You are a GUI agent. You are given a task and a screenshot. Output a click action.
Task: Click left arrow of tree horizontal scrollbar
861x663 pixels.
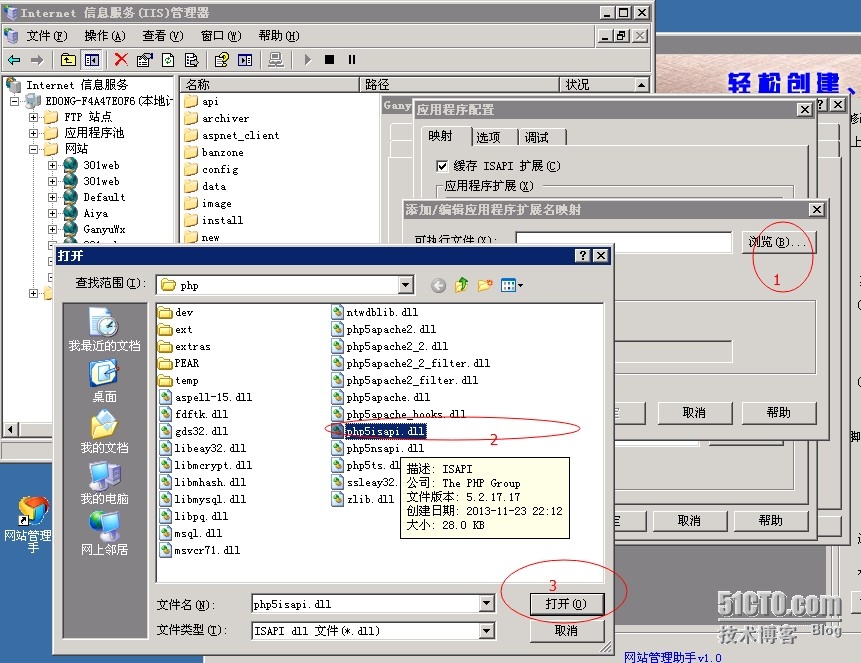[10, 429]
